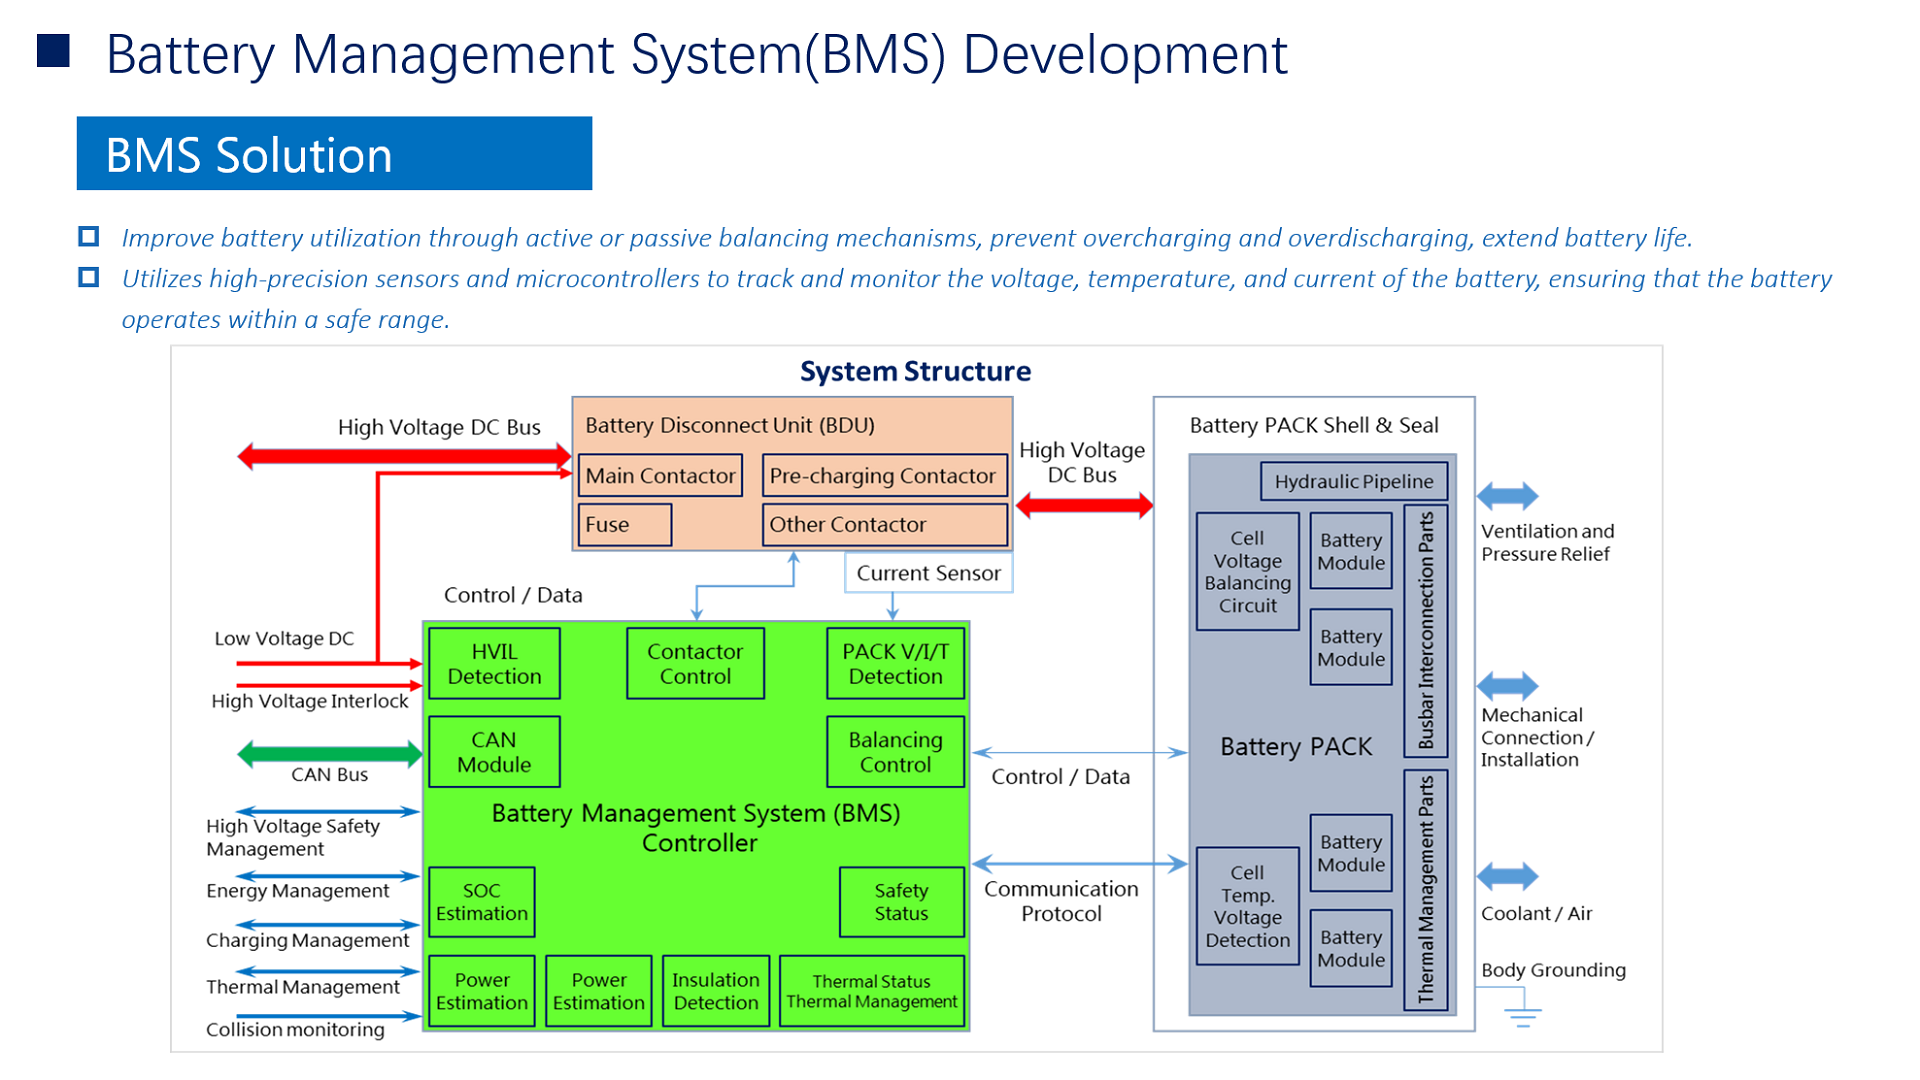Click the Charging Management label
This screenshot has width=1920, height=1080.
coord(308,940)
